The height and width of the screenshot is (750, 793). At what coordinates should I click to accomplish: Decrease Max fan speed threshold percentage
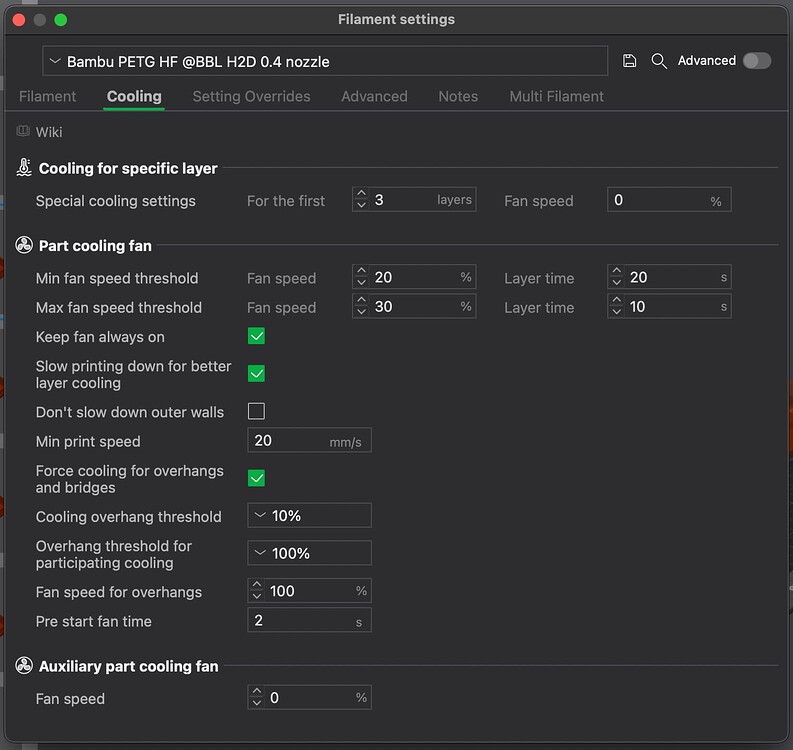pyautogui.click(x=361, y=312)
